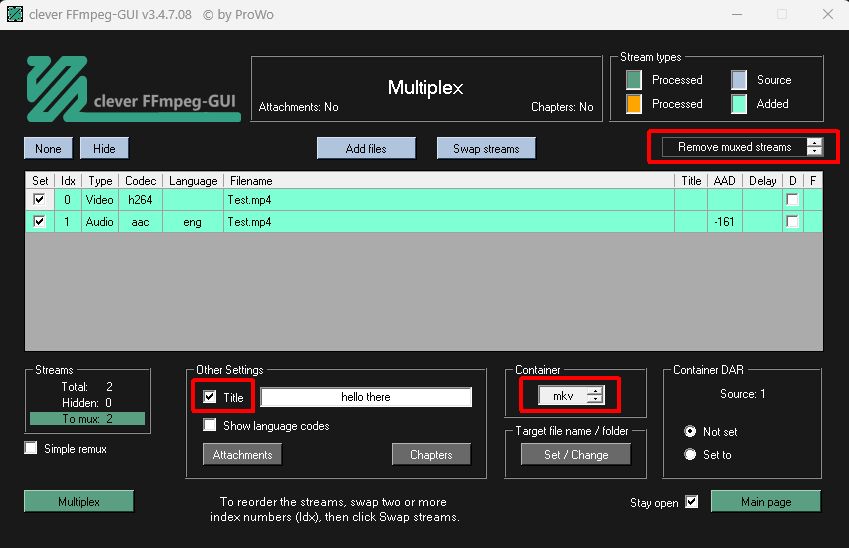Click the AAD column header
The height and width of the screenshot is (548, 849).
pyautogui.click(x=724, y=180)
